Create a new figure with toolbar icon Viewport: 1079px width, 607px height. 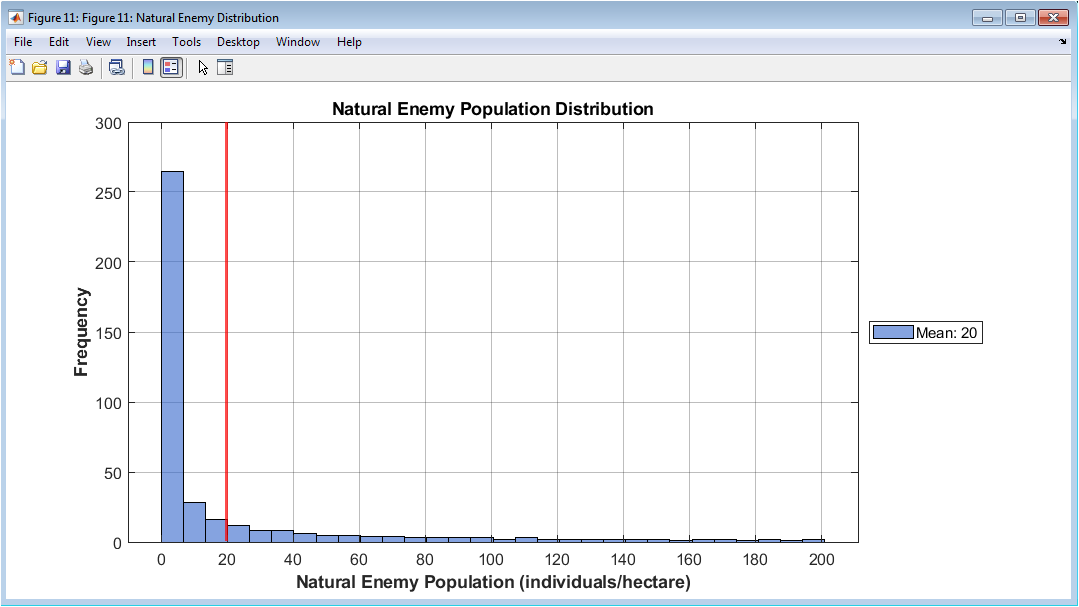coord(17,67)
